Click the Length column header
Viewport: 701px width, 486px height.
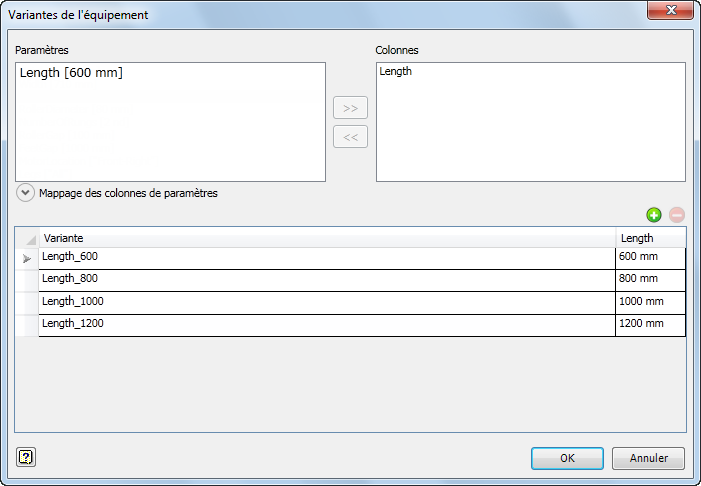(651, 238)
